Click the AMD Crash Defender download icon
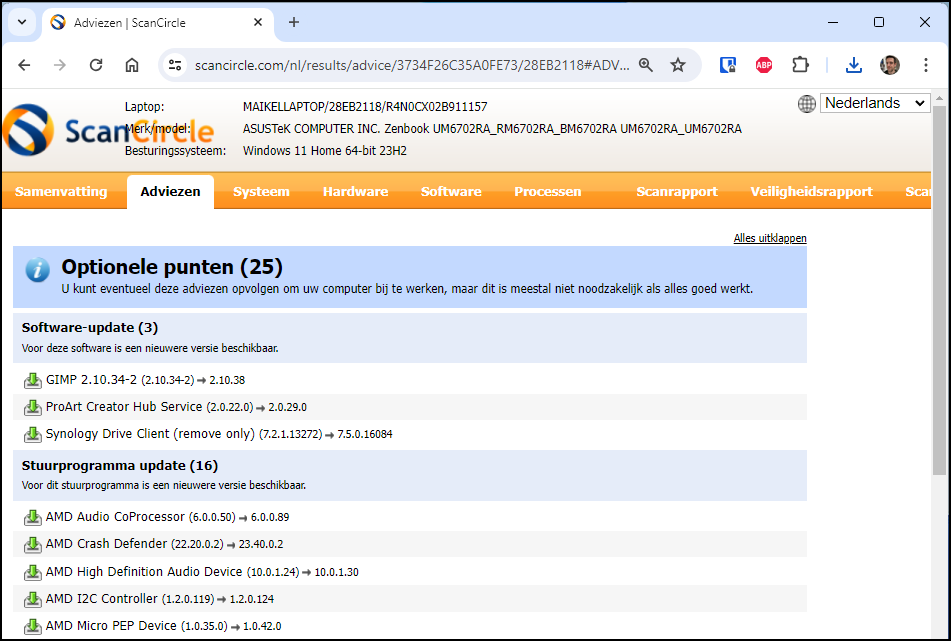 coord(32,545)
